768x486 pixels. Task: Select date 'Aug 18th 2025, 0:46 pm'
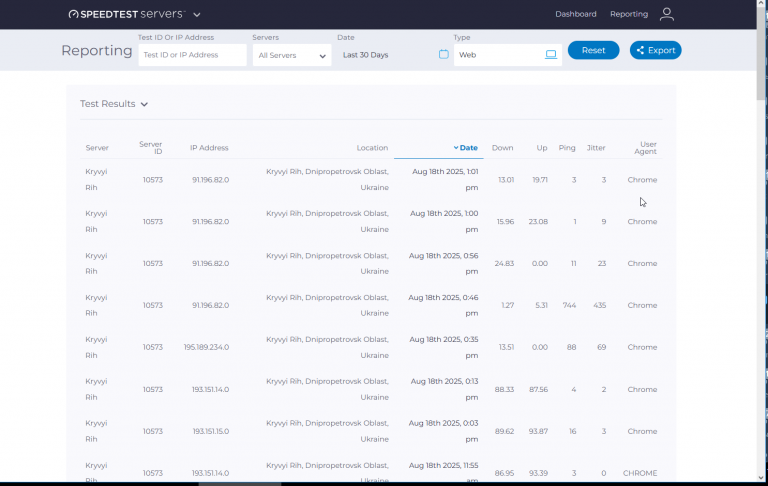(x=443, y=305)
